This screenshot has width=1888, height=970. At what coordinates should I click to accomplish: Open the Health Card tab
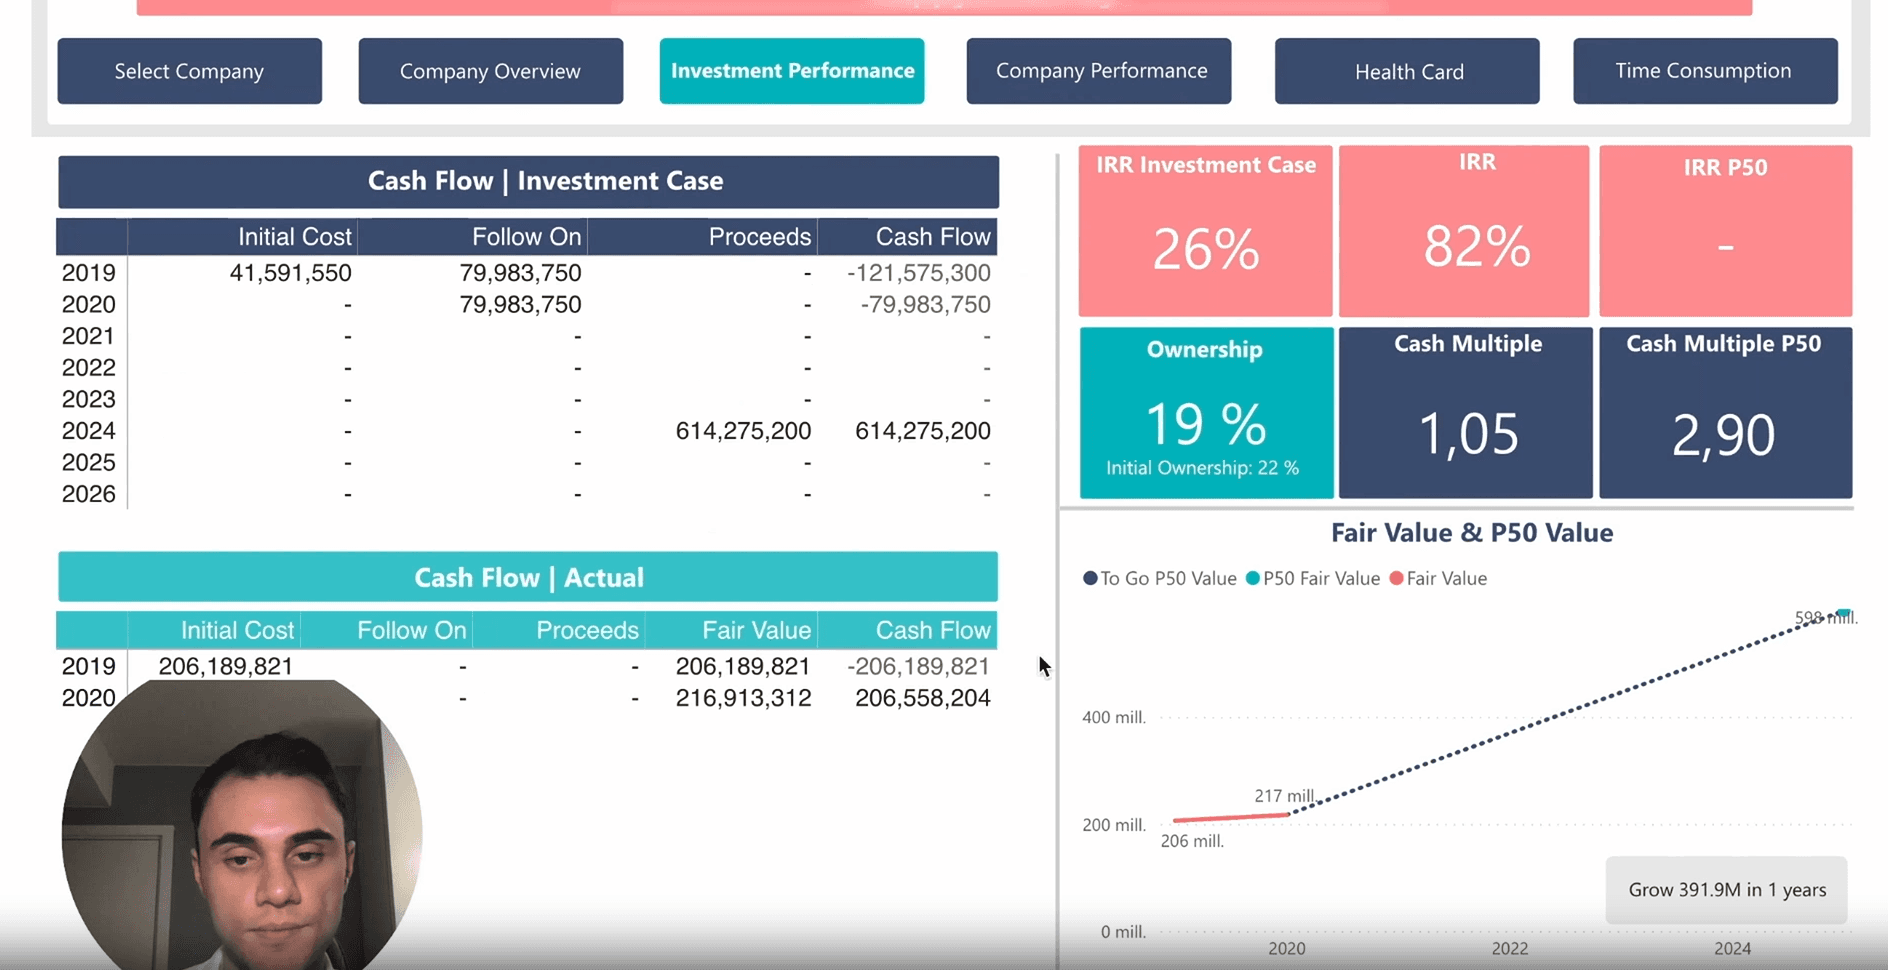tap(1407, 71)
